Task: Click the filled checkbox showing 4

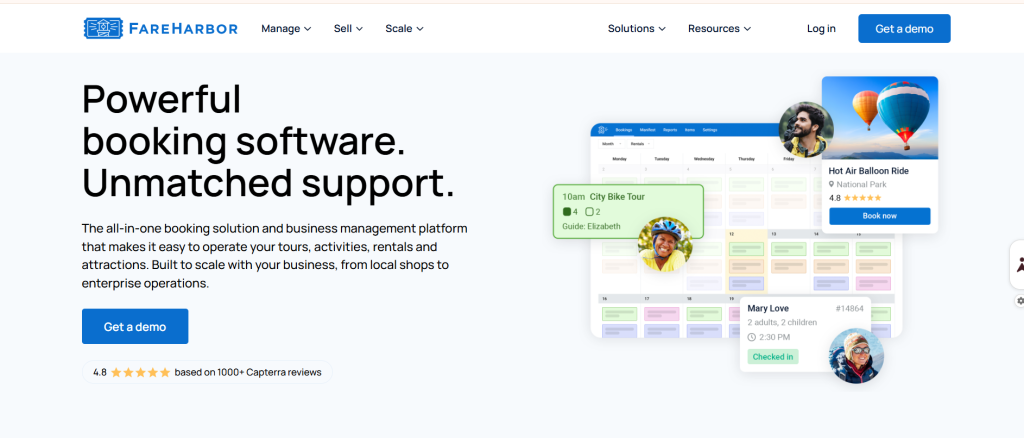Action: [x=566, y=211]
